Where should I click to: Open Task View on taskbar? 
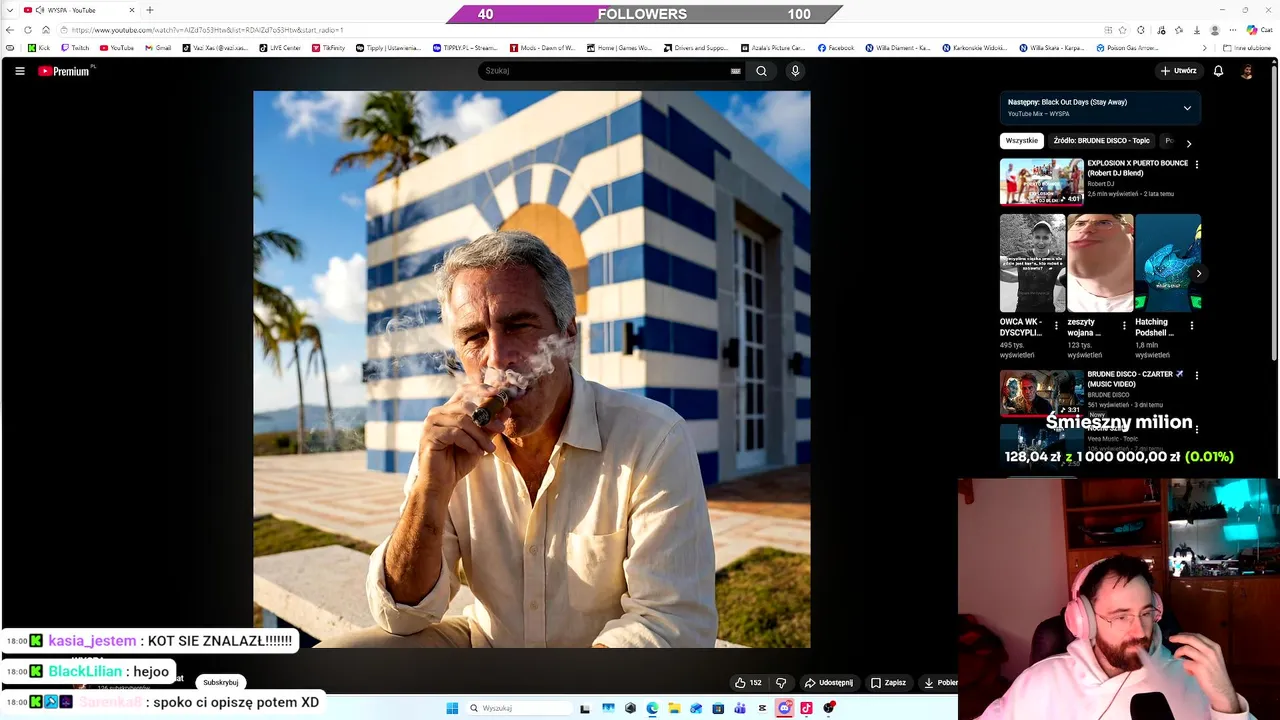tap(585, 708)
